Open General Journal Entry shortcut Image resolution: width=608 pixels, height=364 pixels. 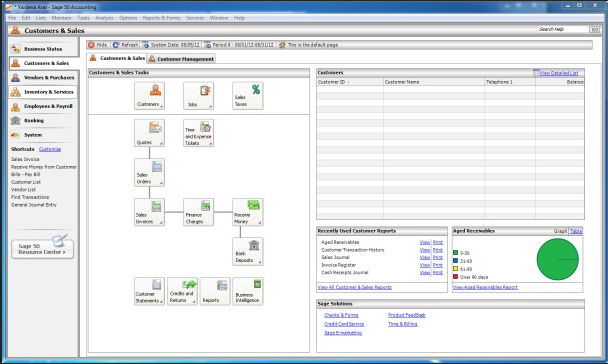[x=34, y=205]
